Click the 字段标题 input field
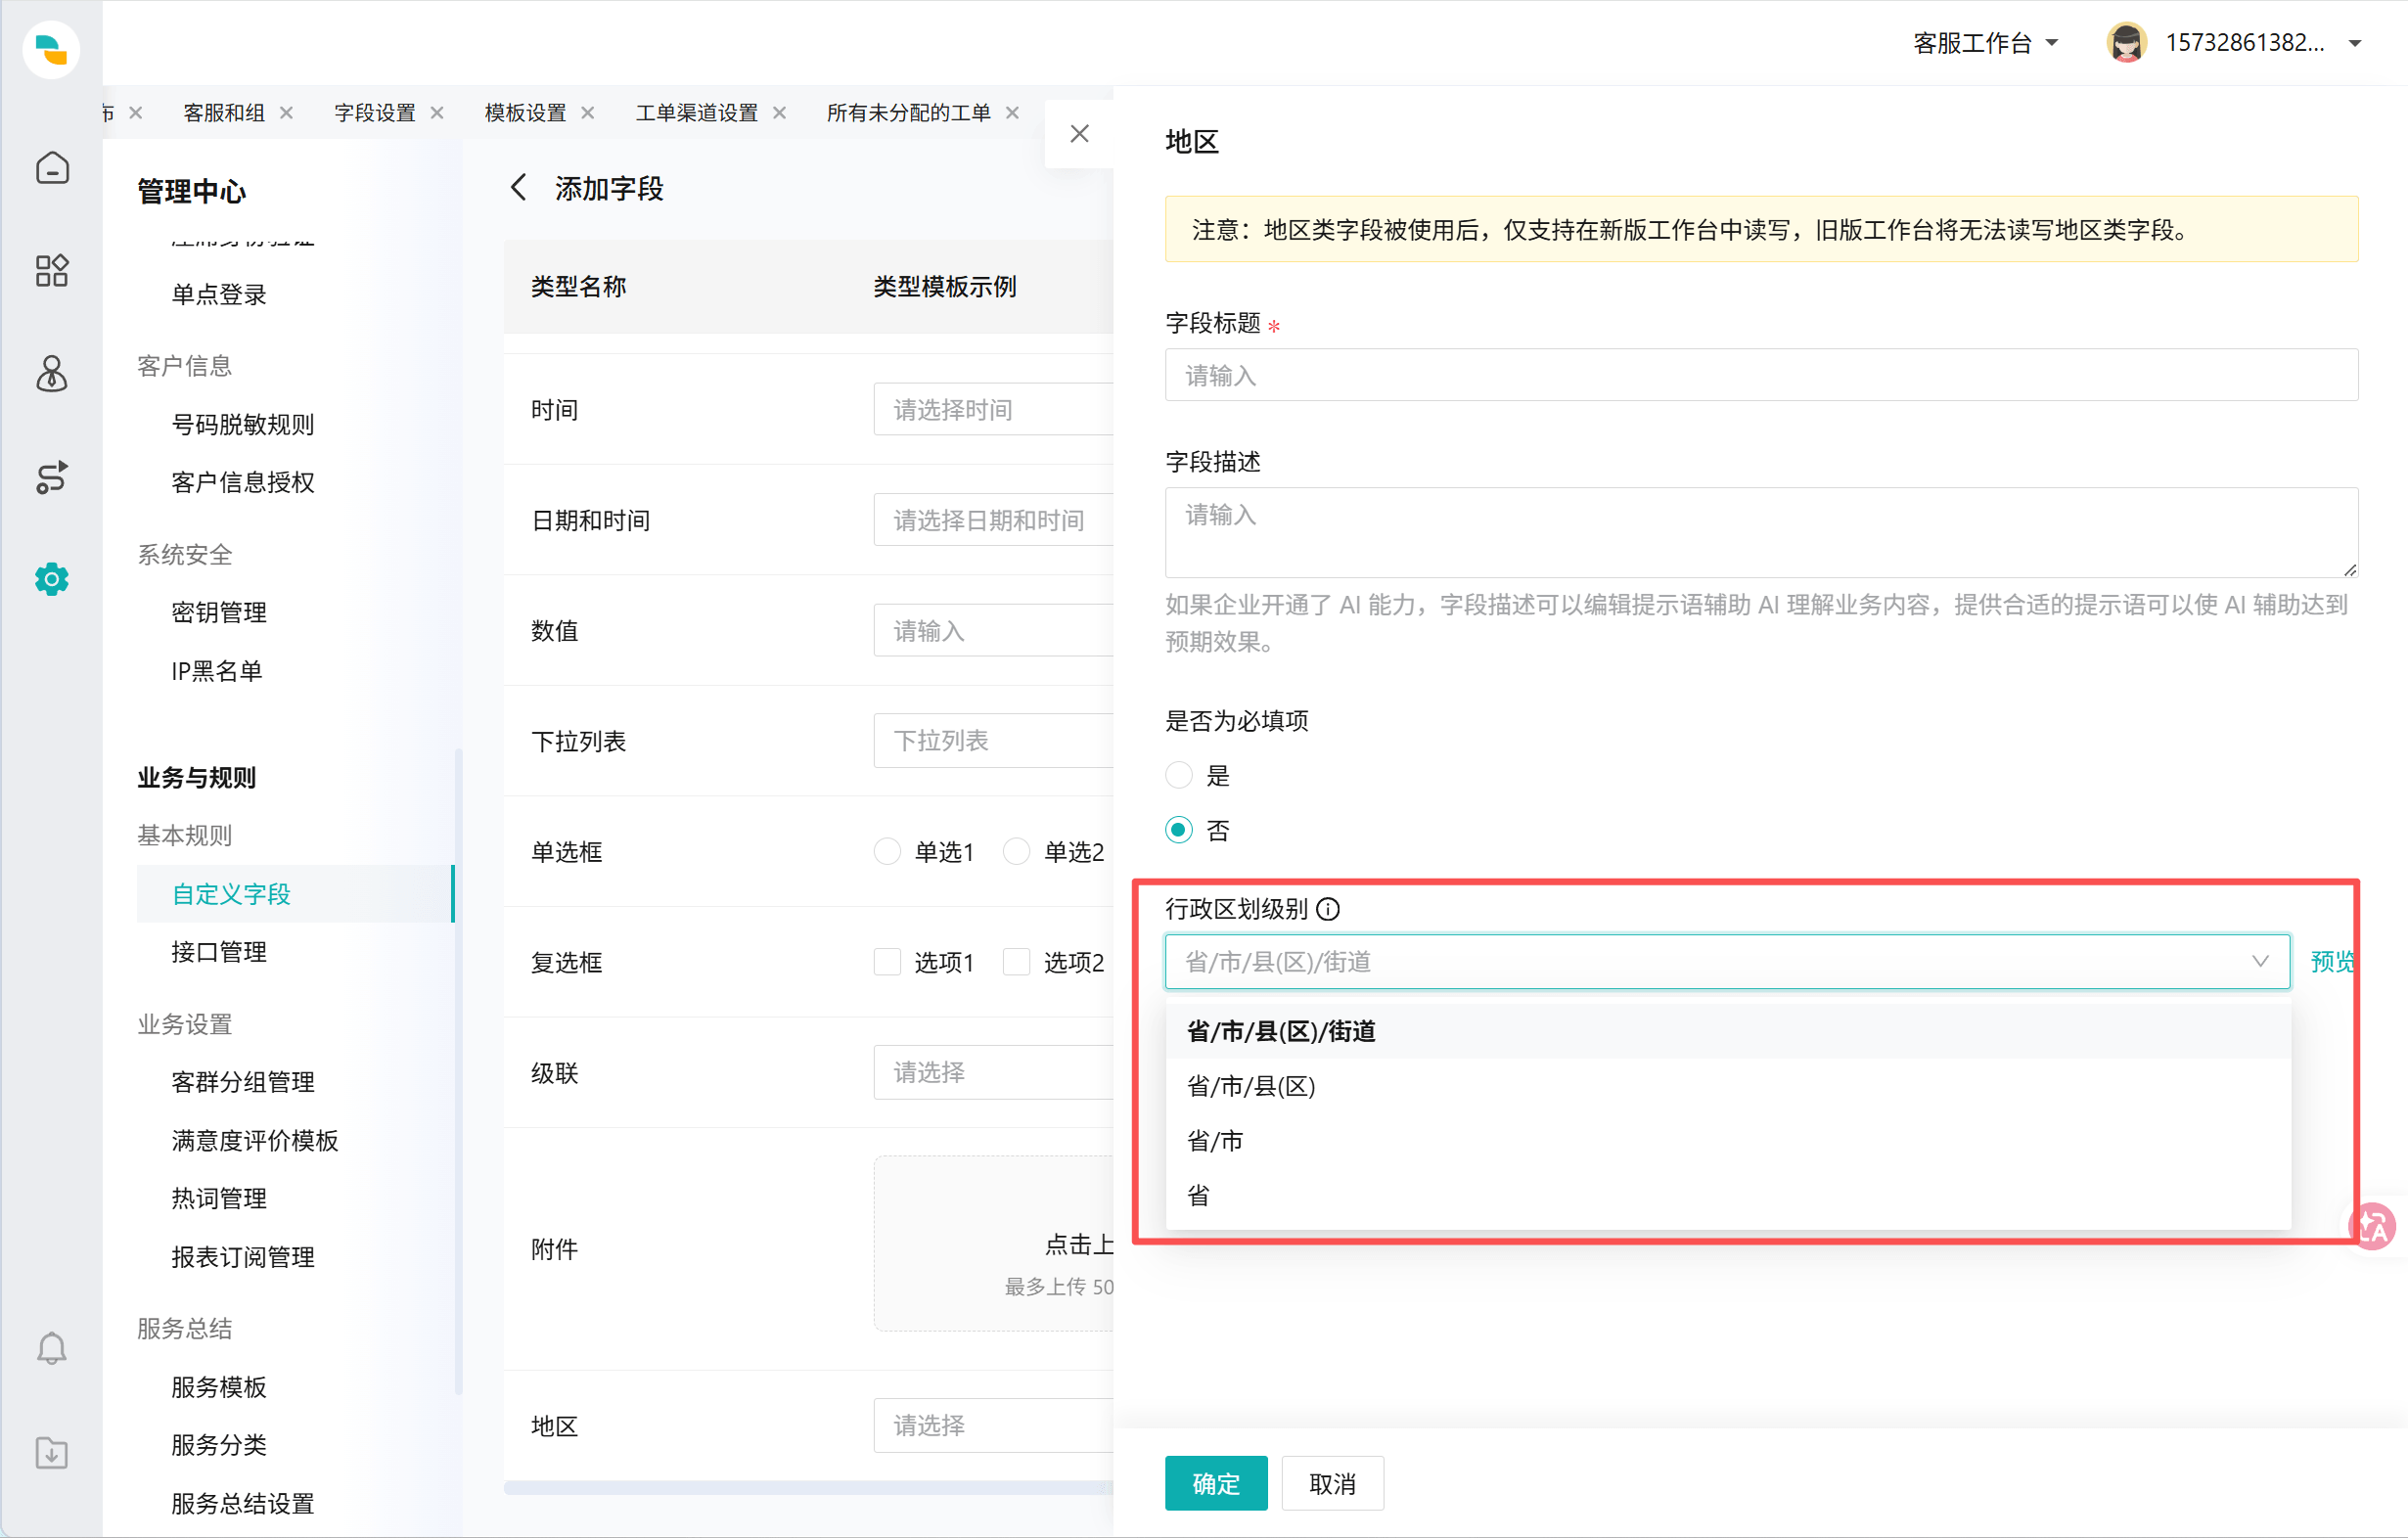 point(1761,375)
